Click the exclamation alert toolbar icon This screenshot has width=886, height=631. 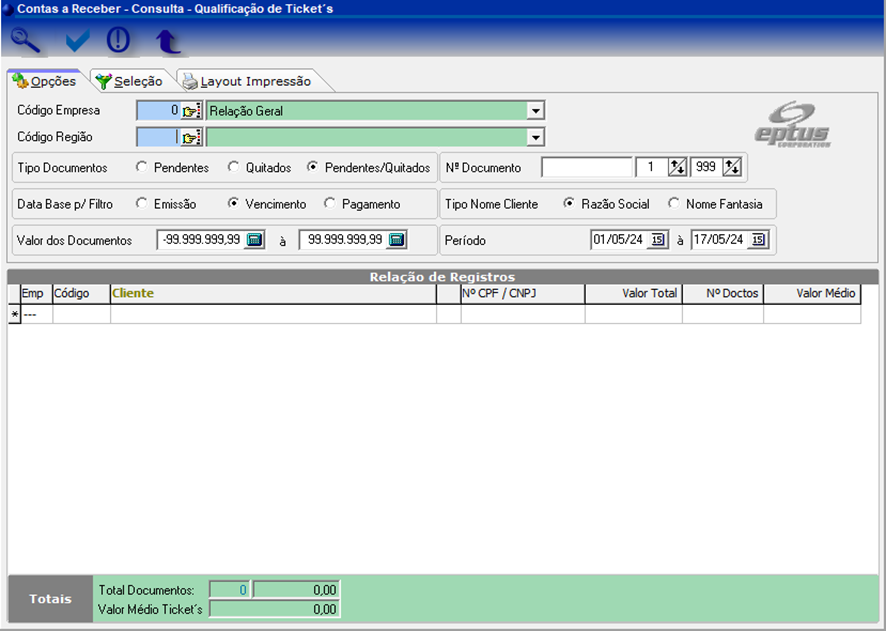click(x=119, y=41)
